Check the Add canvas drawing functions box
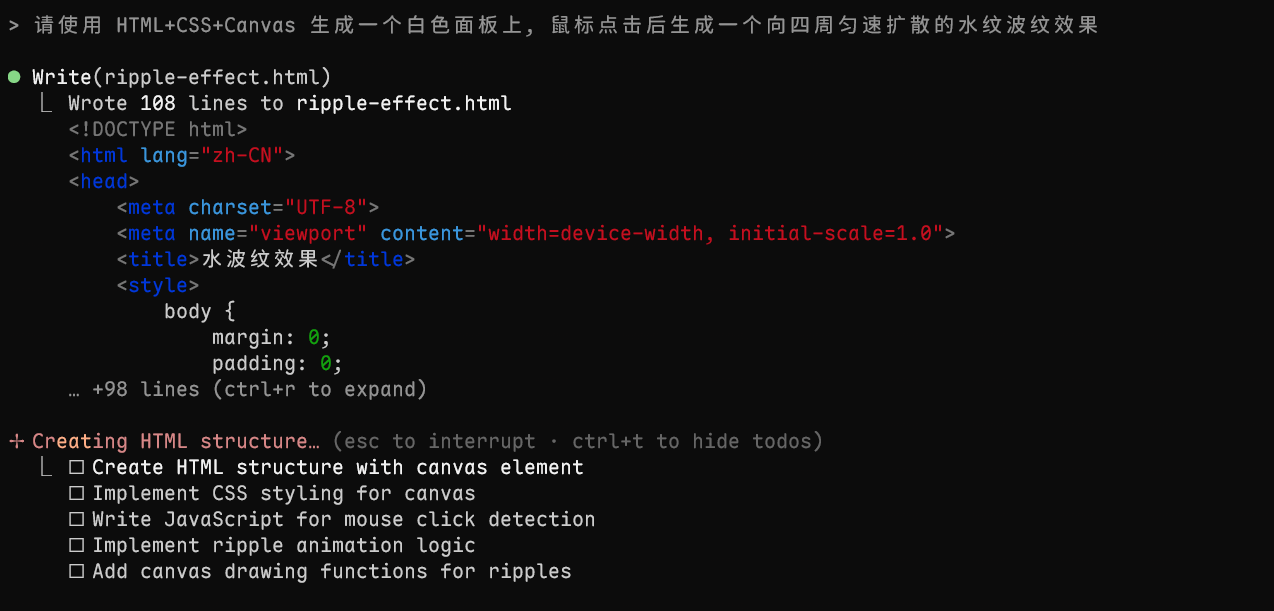1274x611 pixels. [76, 571]
